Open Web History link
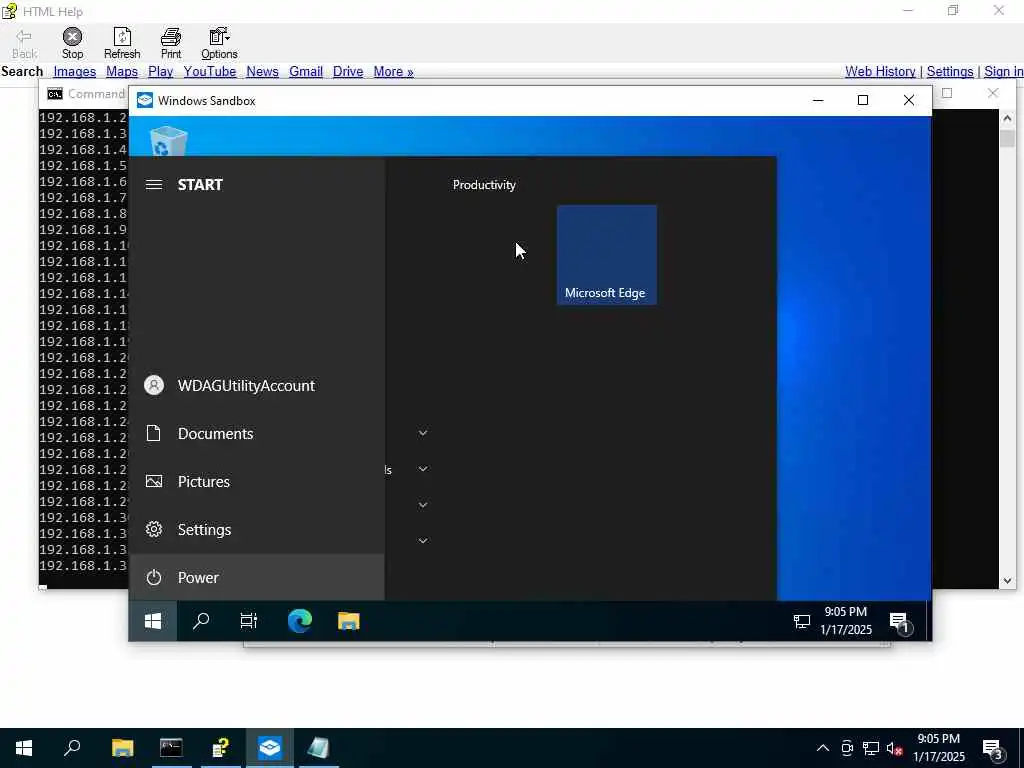This screenshot has width=1024, height=768. click(880, 71)
